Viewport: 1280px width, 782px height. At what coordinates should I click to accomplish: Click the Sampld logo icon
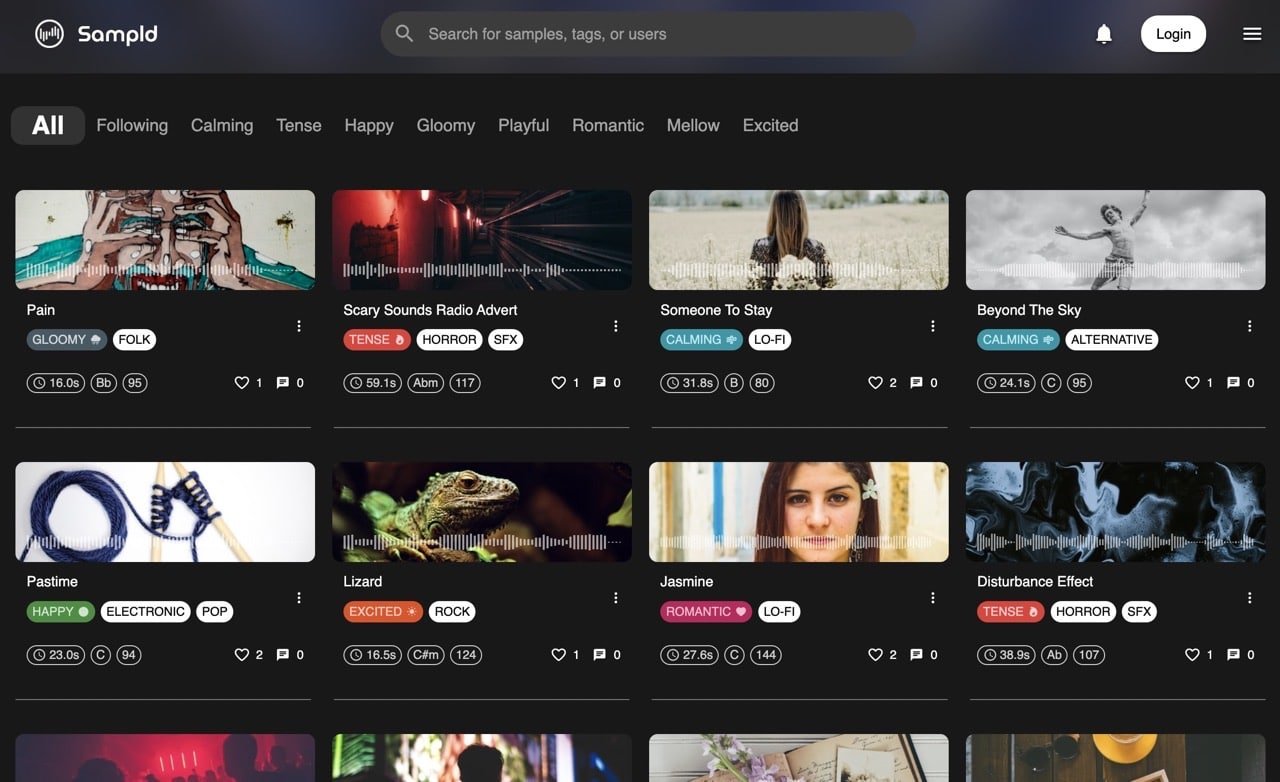[49, 34]
